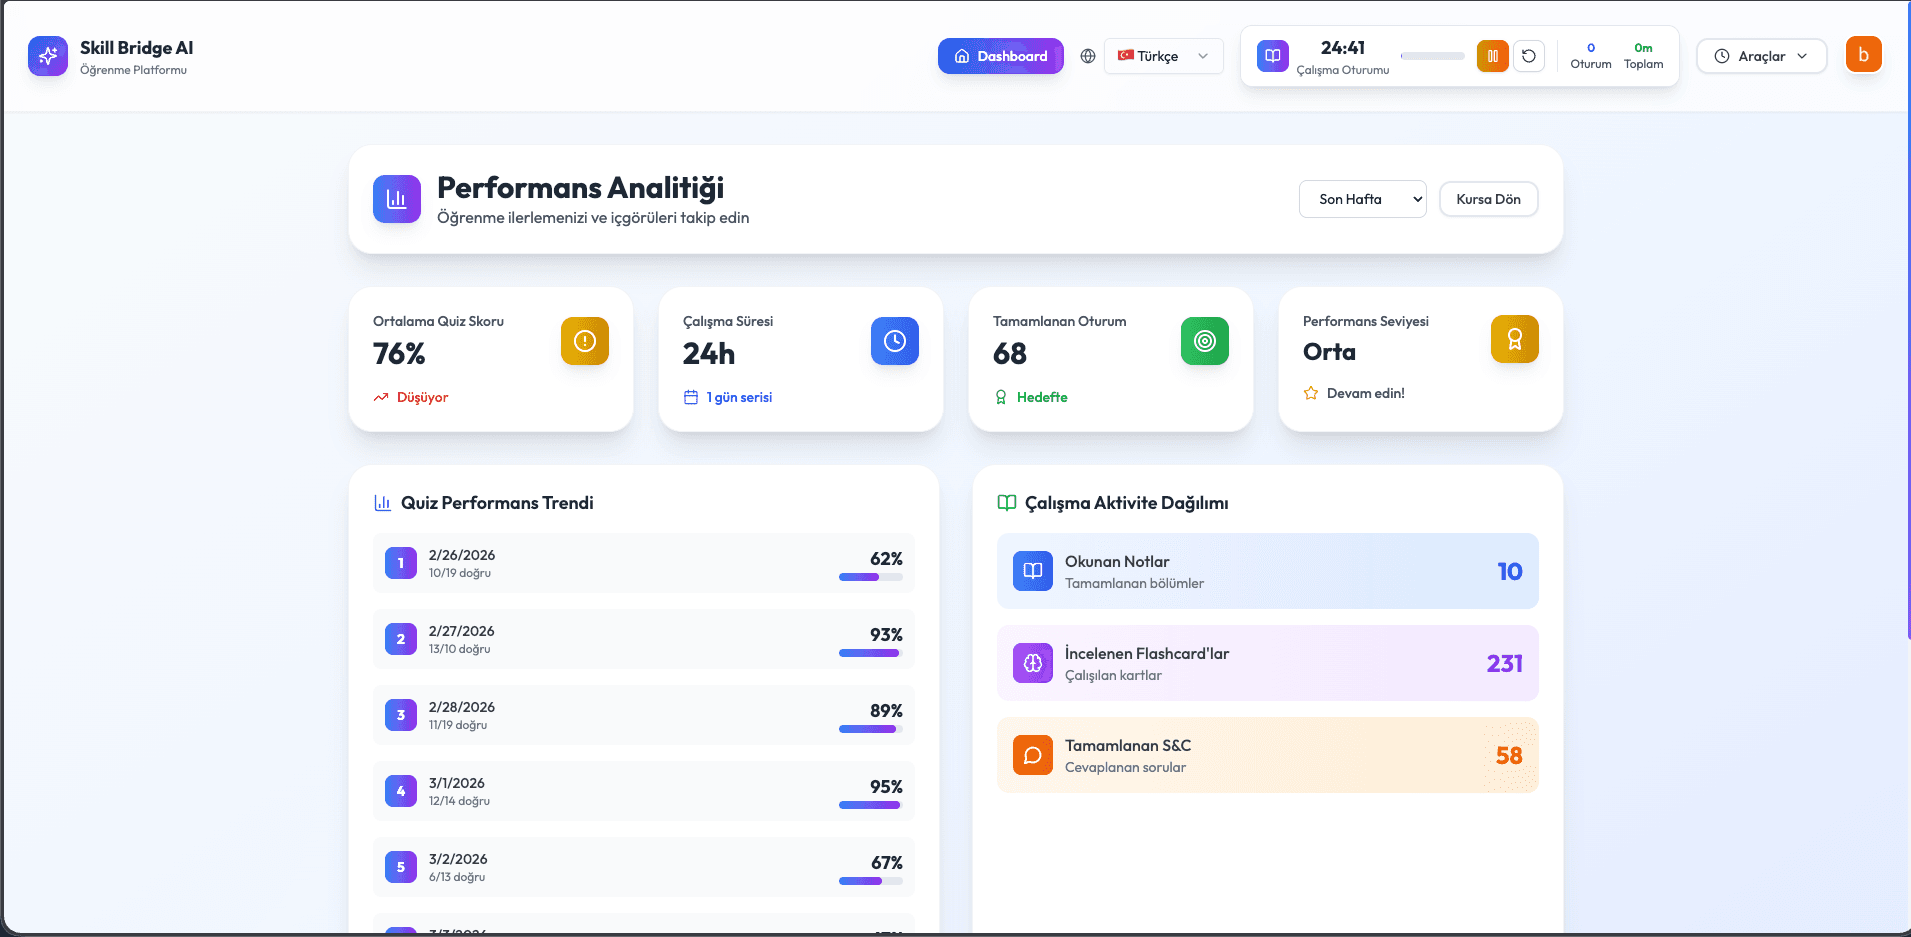Click the quiz score warning icon
Screen dimensions: 1911x937
point(584,341)
